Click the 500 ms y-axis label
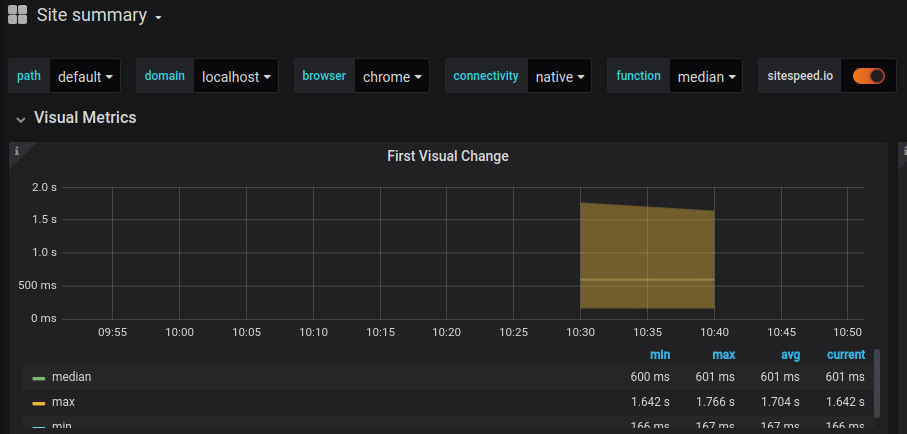Image resolution: width=907 pixels, height=434 pixels. pyautogui.click(x=39, y=285)
